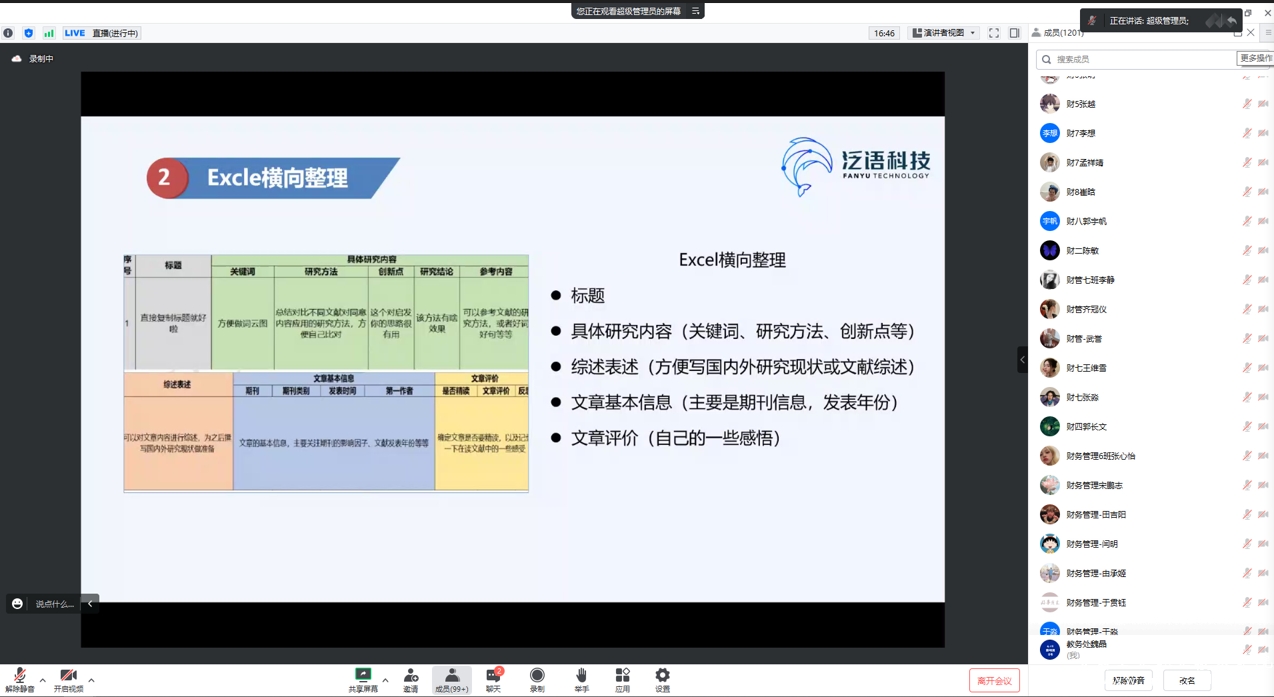
Task: Open the more actions menu in members panel
Action: click(x=1255, y=59)
